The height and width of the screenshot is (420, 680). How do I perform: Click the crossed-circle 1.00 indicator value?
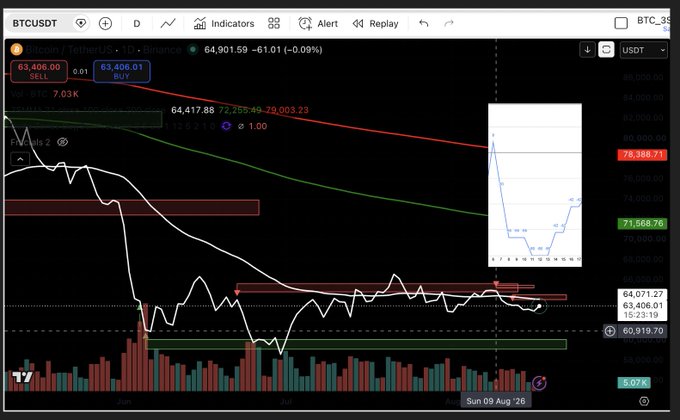pos(252,126)
